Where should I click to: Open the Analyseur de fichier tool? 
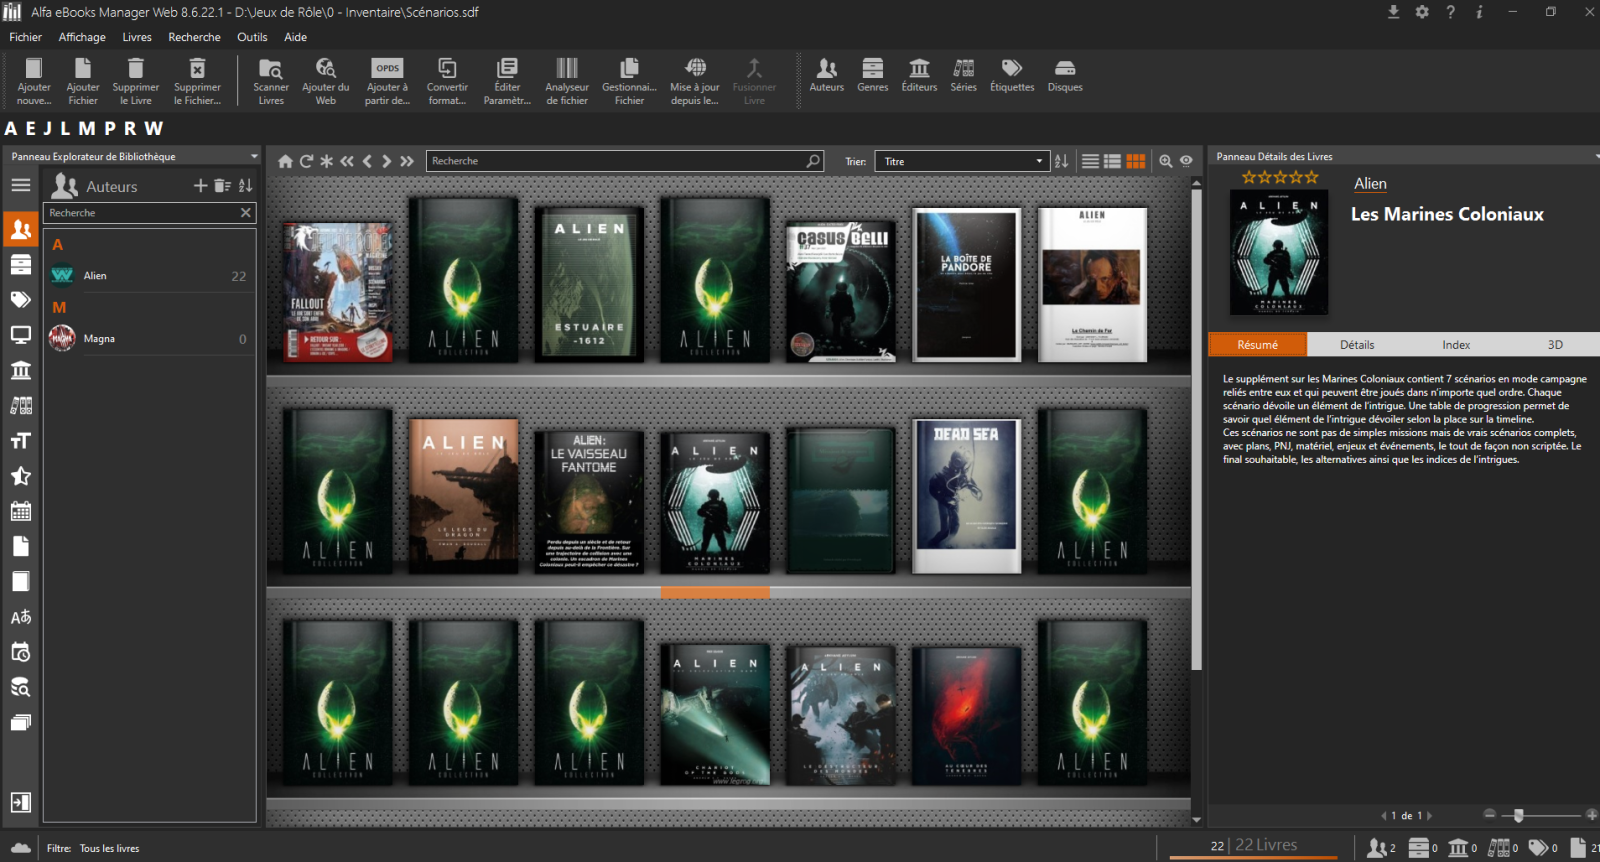coord(567,69)
